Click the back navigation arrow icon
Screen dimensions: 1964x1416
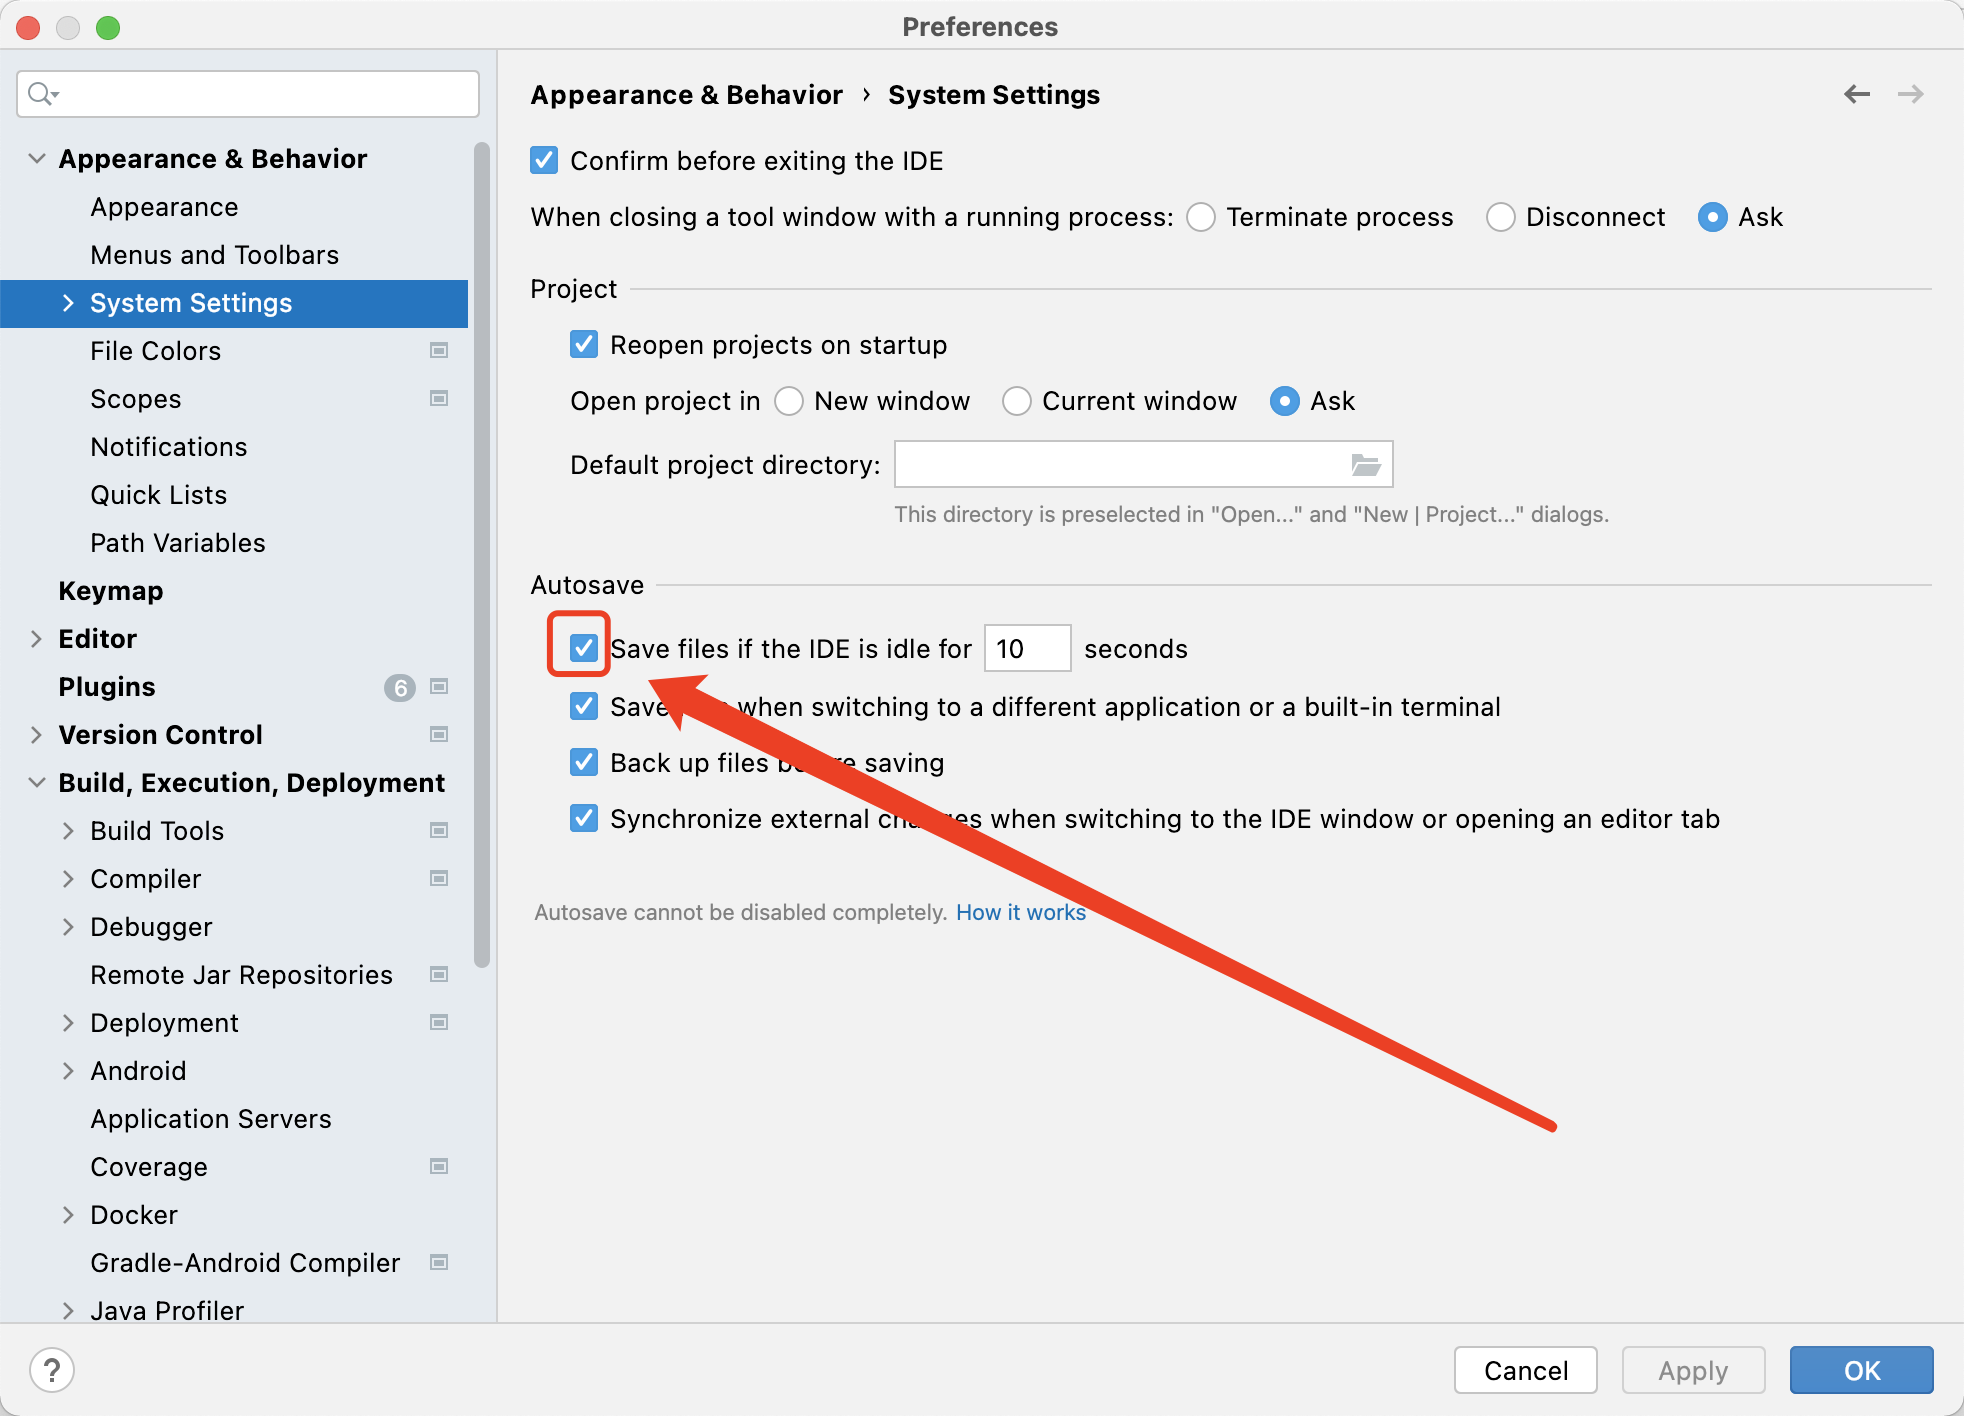click(1857, 94)
